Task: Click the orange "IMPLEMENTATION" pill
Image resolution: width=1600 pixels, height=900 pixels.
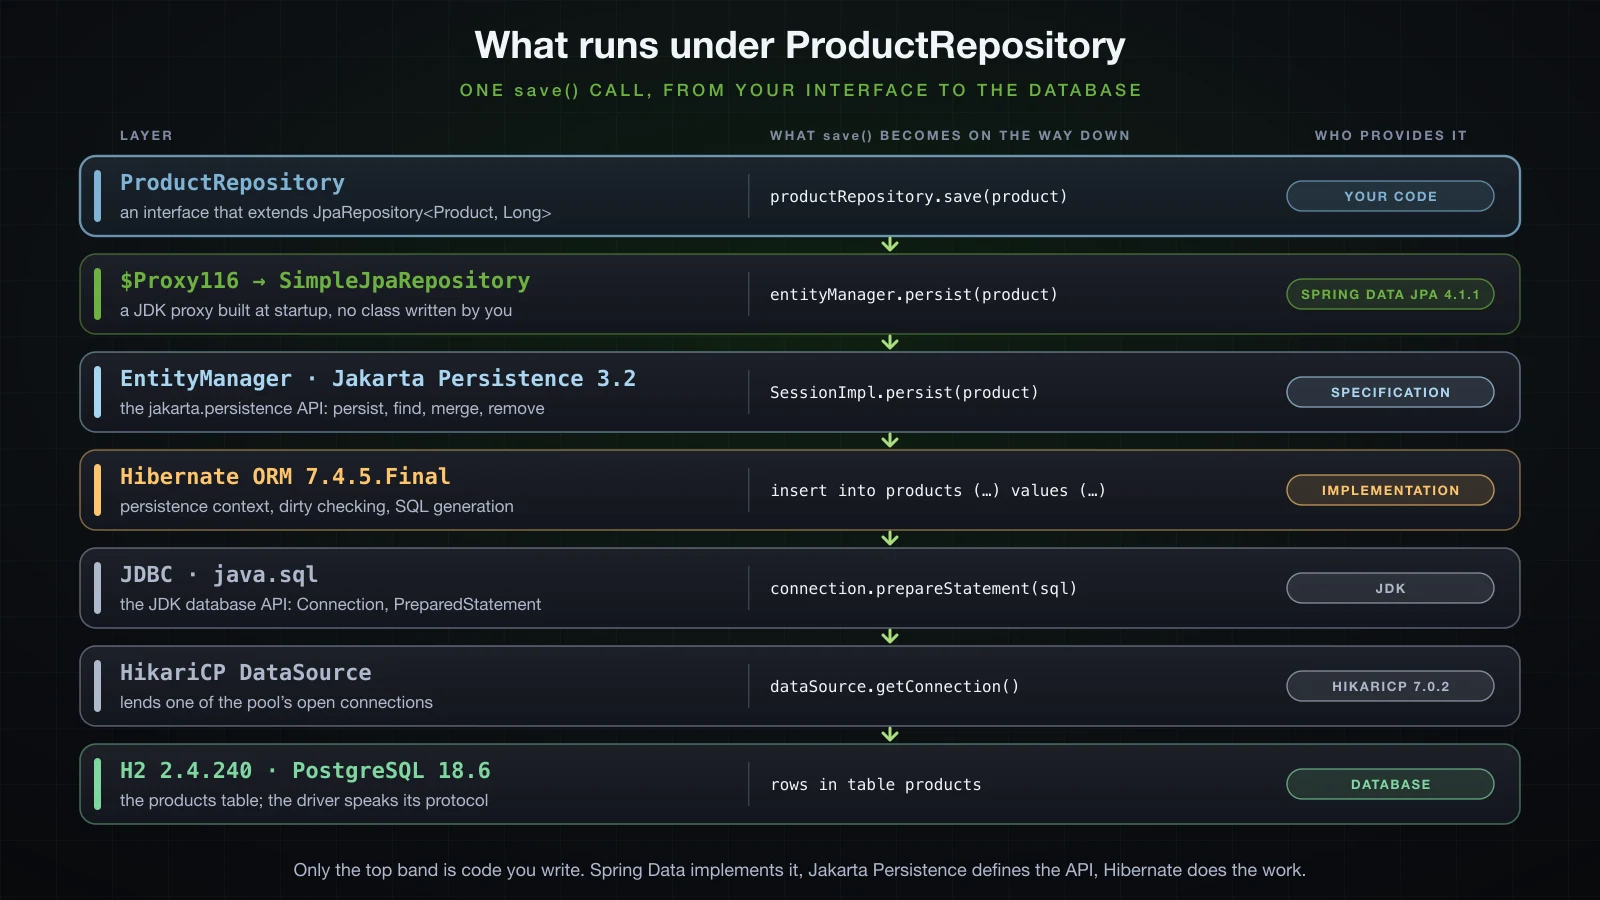Action: click(1390, 490)
